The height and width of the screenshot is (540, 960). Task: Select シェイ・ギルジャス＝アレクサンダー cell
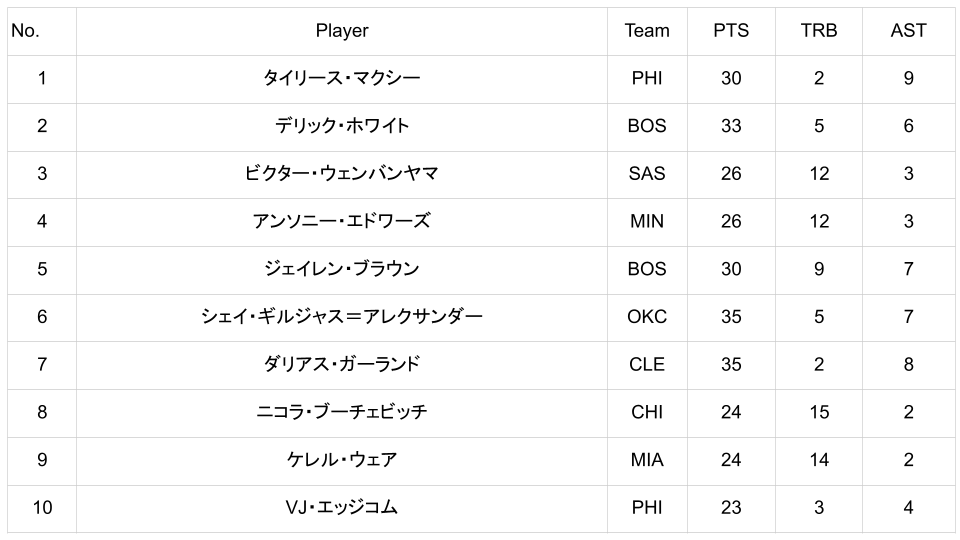tap(342, 317)
